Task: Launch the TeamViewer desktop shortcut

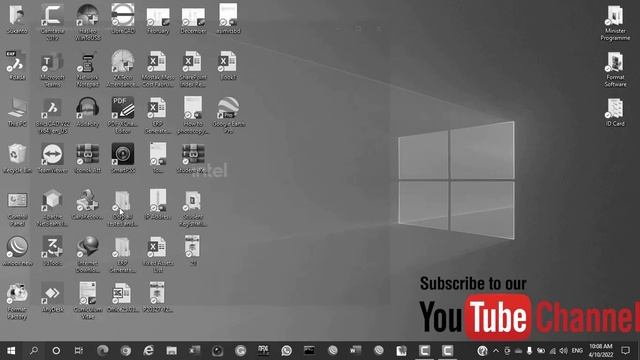Action: pos(52,158)
